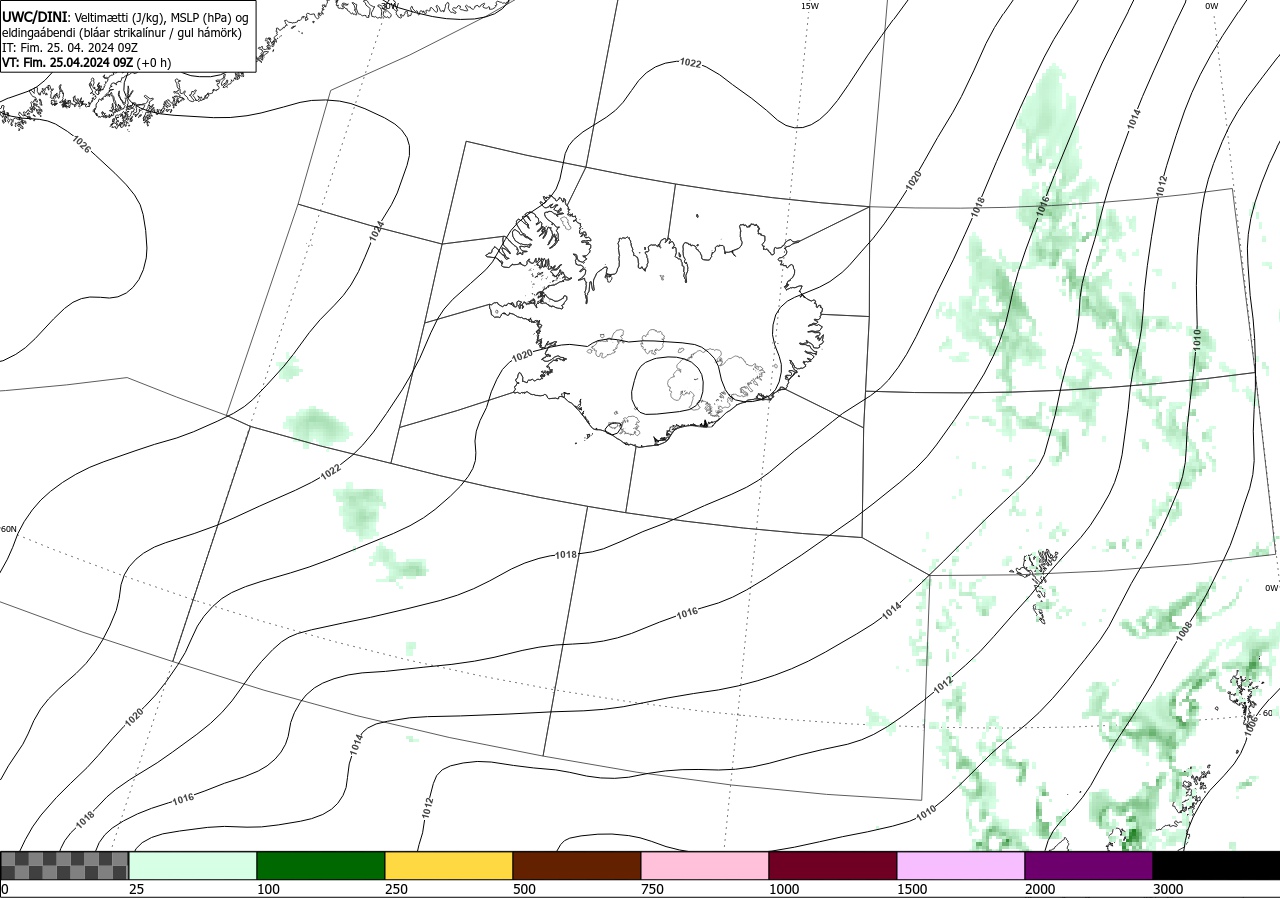Click the maroon 1000–1500 legend swatch

(833, 865)
